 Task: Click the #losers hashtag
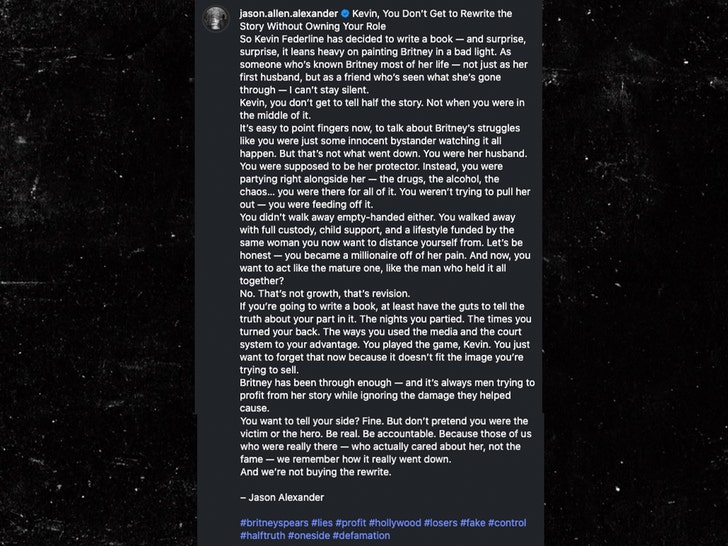[x=441, y=523]
